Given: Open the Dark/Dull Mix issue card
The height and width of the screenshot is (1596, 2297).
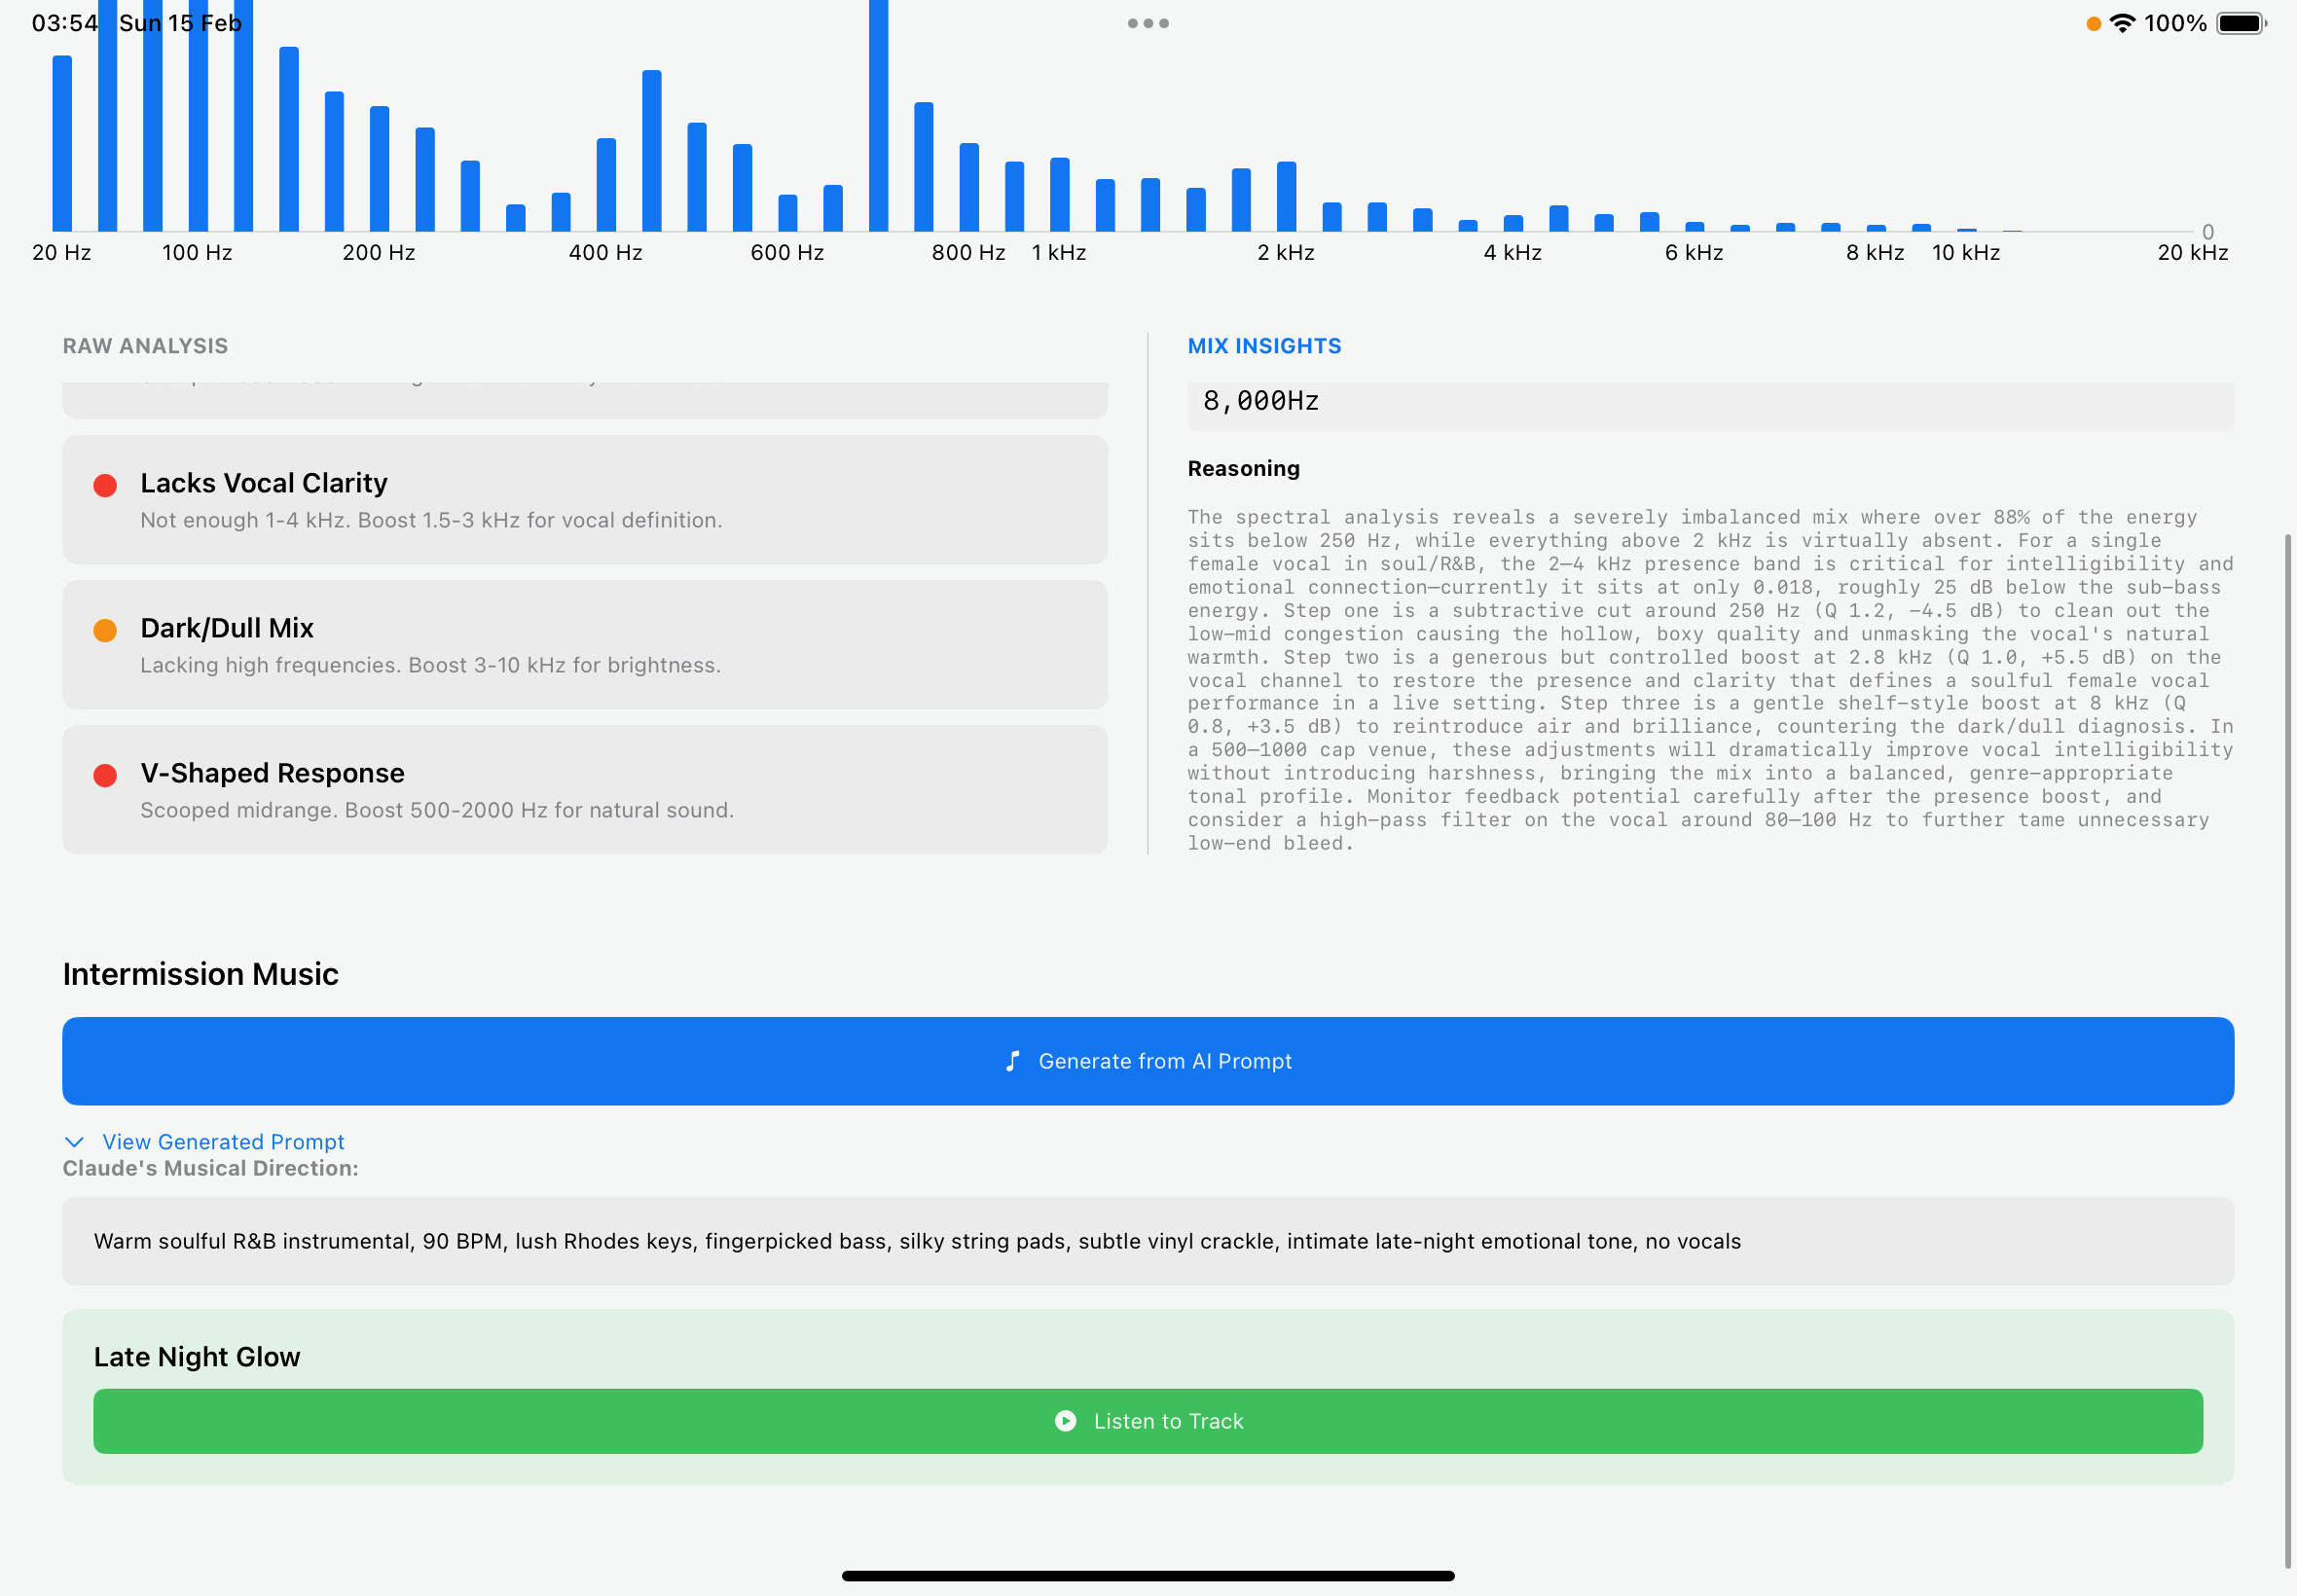Looking at the screenshot, I should (585, 645).
